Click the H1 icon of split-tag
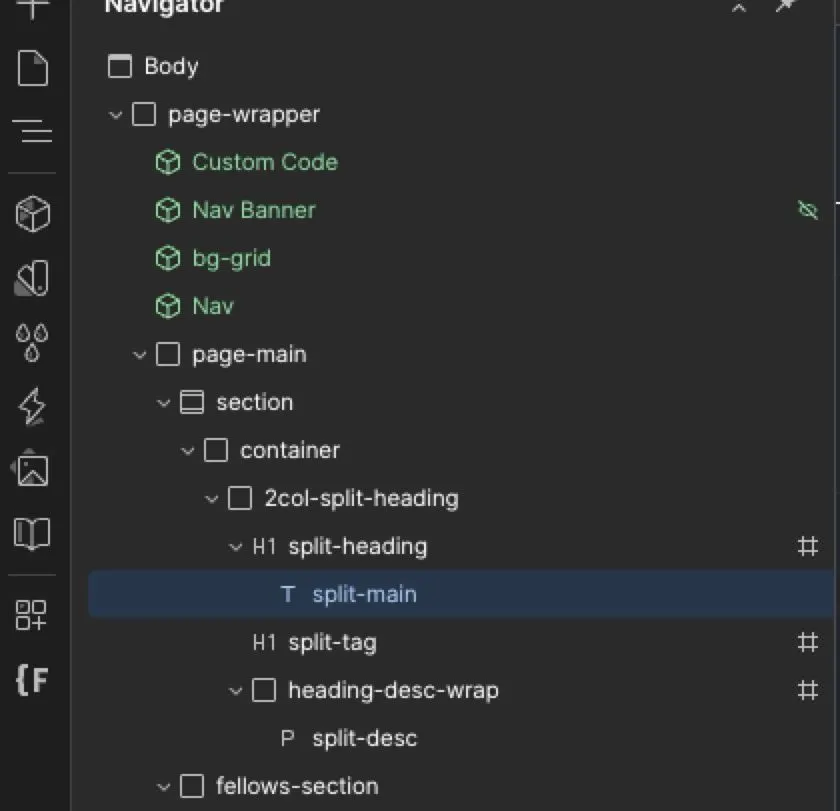Image resolution: width=840 pixels, height=811 pixels. pyautogui.click(x=264, y=642)
